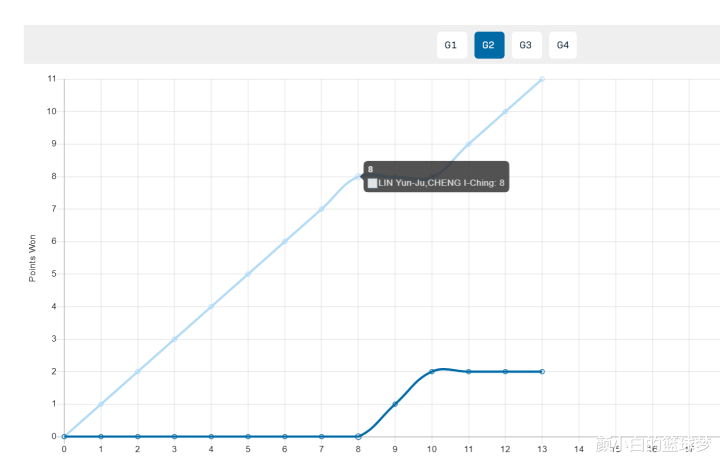The width and height of the screenshot is (720, 463).
Task: Open the G3 game tab
Action: point(526,45)
